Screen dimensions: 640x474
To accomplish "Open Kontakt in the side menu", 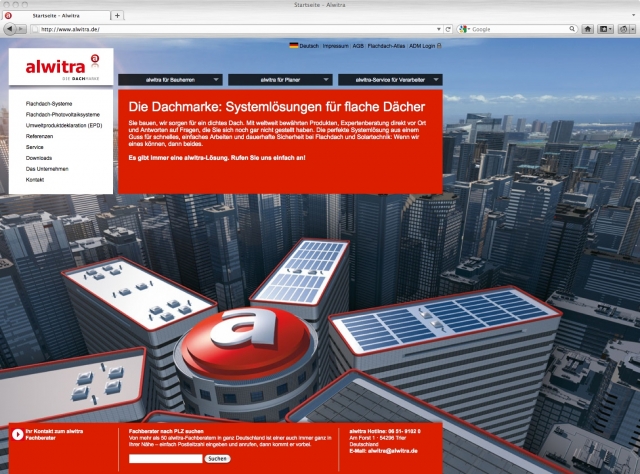I will coord(35,180).
